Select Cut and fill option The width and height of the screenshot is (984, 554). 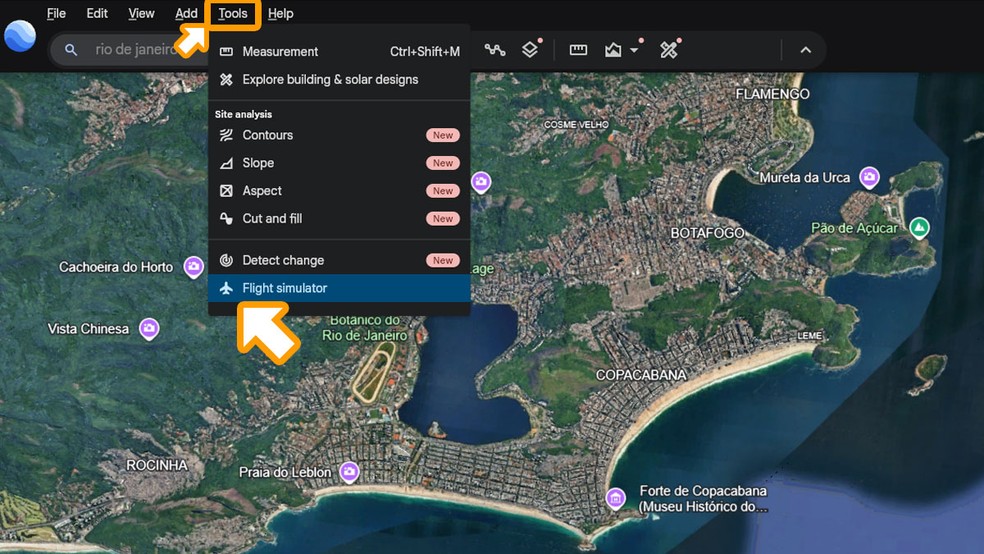coord(340,218)
